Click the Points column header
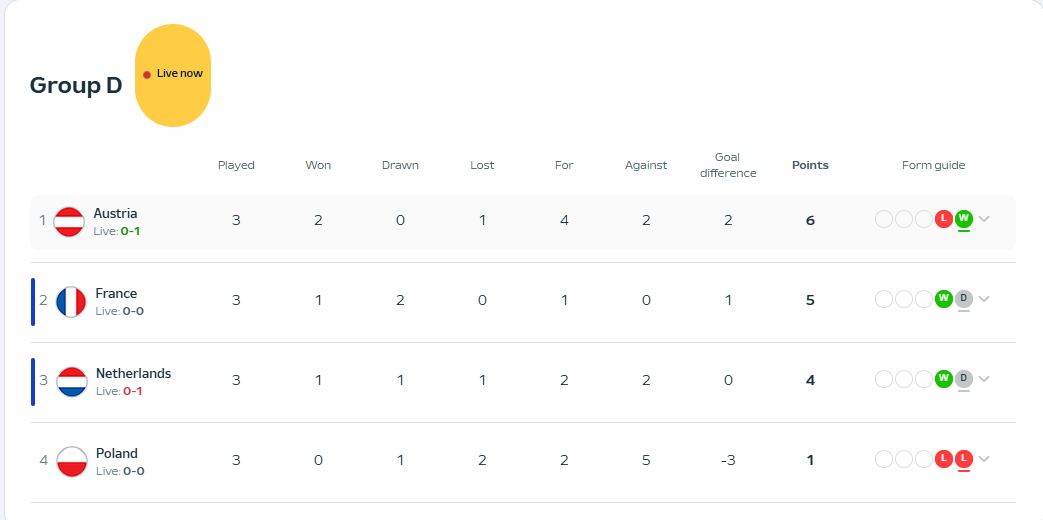1043x520 pixels. [x=810, y=165]
